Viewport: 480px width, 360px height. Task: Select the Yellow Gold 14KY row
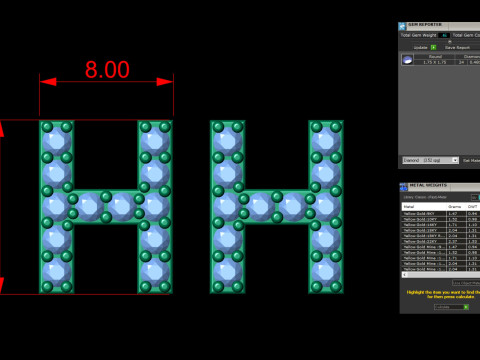[x=441, y=225]
